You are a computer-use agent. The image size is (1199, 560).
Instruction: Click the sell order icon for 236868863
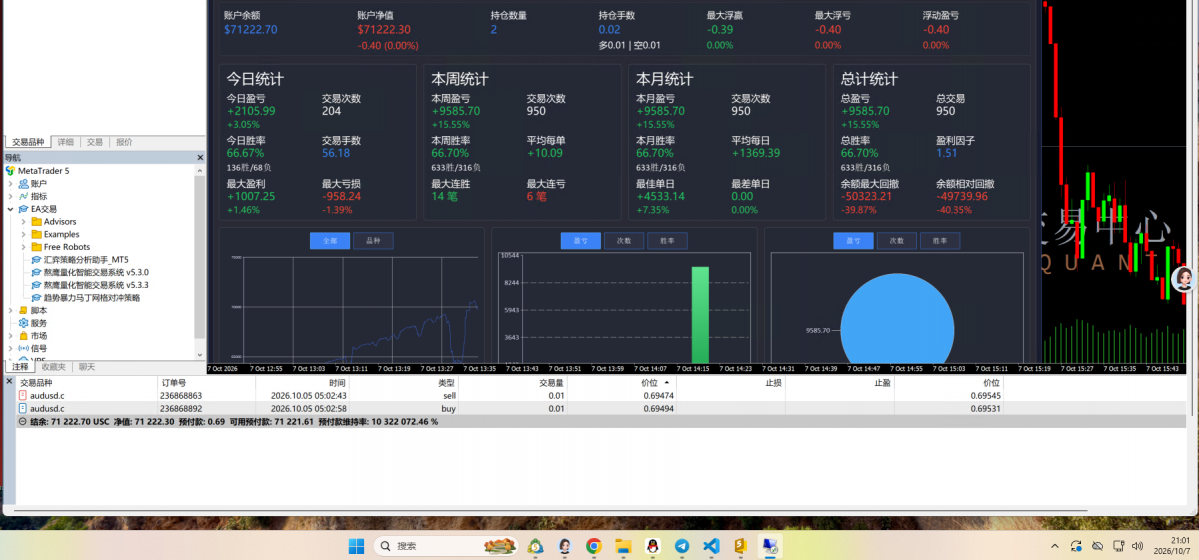coord(23,396)
